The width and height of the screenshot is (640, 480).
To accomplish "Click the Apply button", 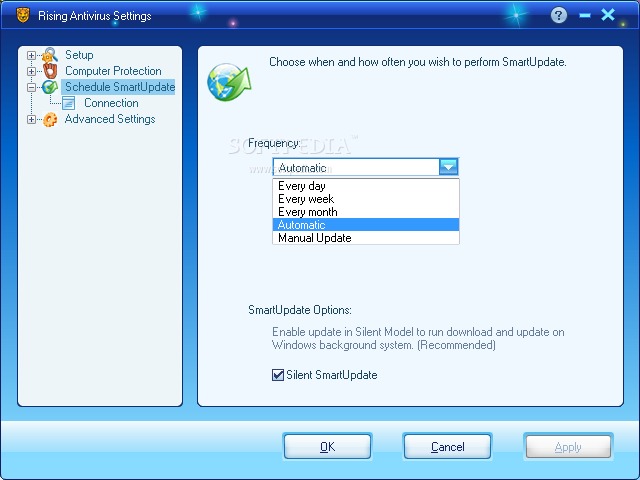I will [x=568, y=447].
